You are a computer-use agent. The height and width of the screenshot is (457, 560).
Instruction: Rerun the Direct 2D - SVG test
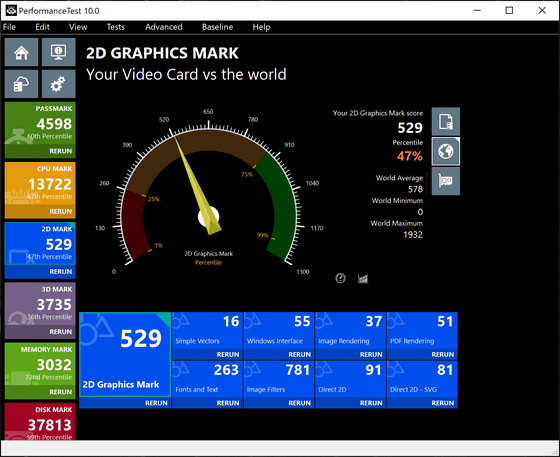[x=442, y=403]
